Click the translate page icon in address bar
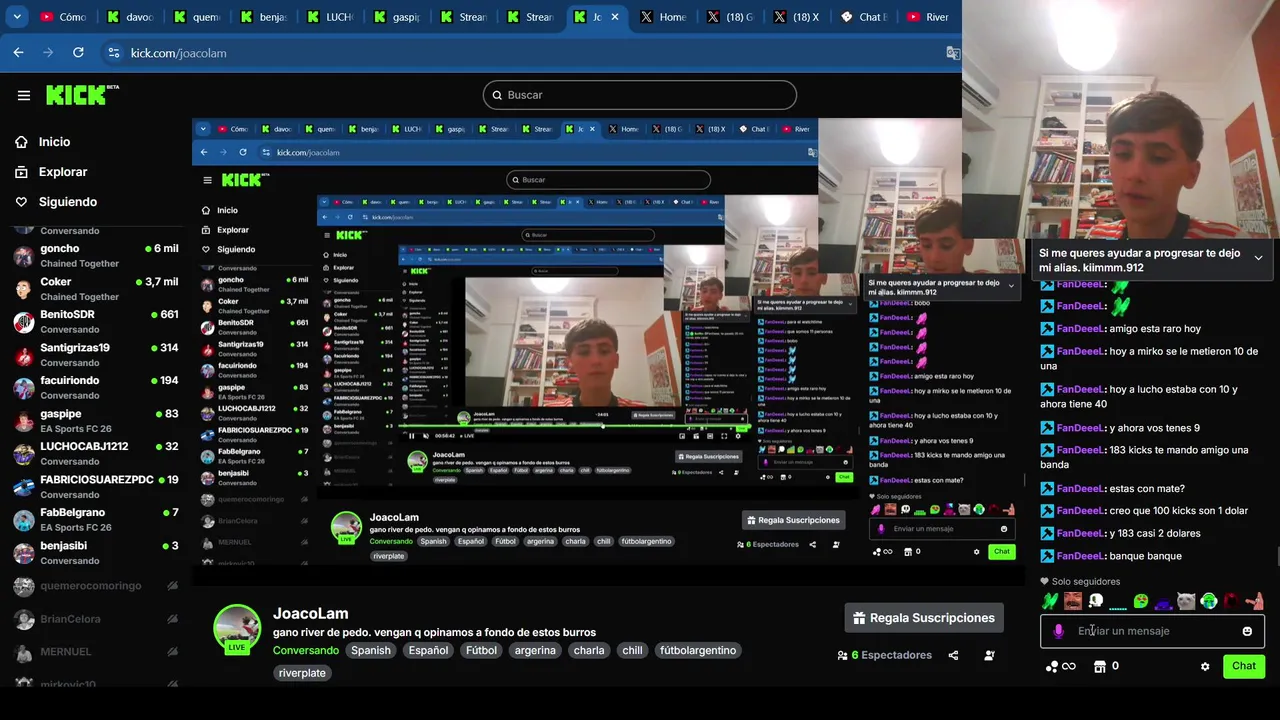 click(952, 53)
